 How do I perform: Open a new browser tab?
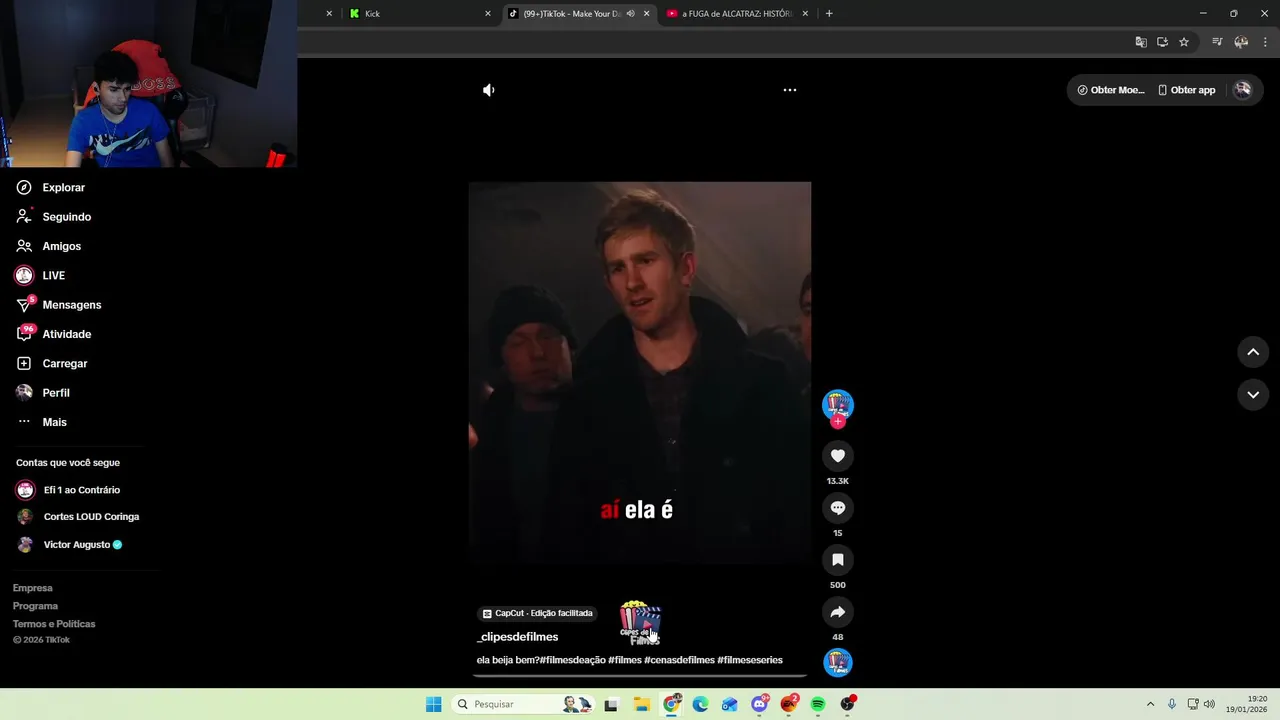point(829,14)
